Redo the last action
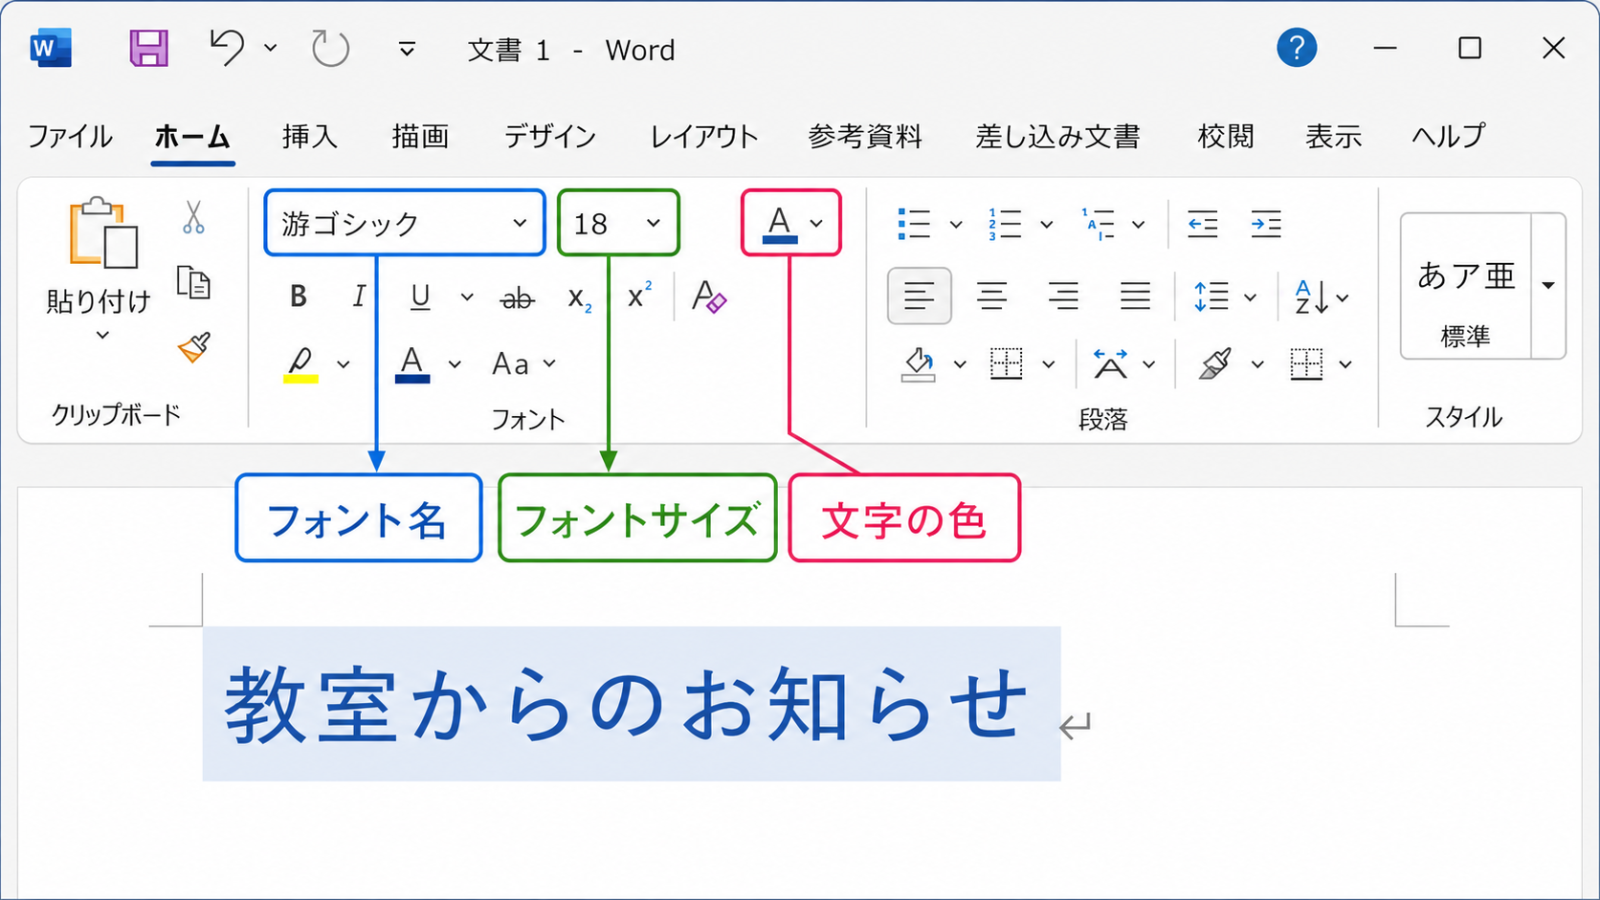Image resolution: width=1600 pixels, height=900 pixels. point(330,48)
